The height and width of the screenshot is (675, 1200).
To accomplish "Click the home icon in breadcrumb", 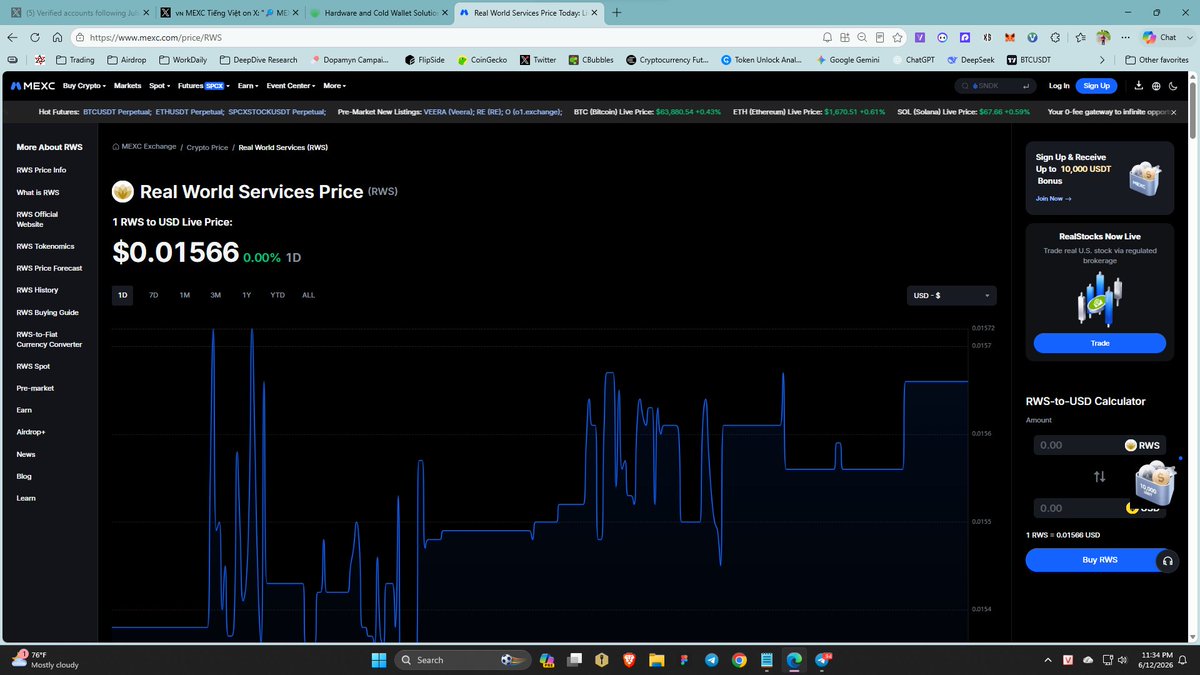I will pyautogui.click(x=116, y=147).
